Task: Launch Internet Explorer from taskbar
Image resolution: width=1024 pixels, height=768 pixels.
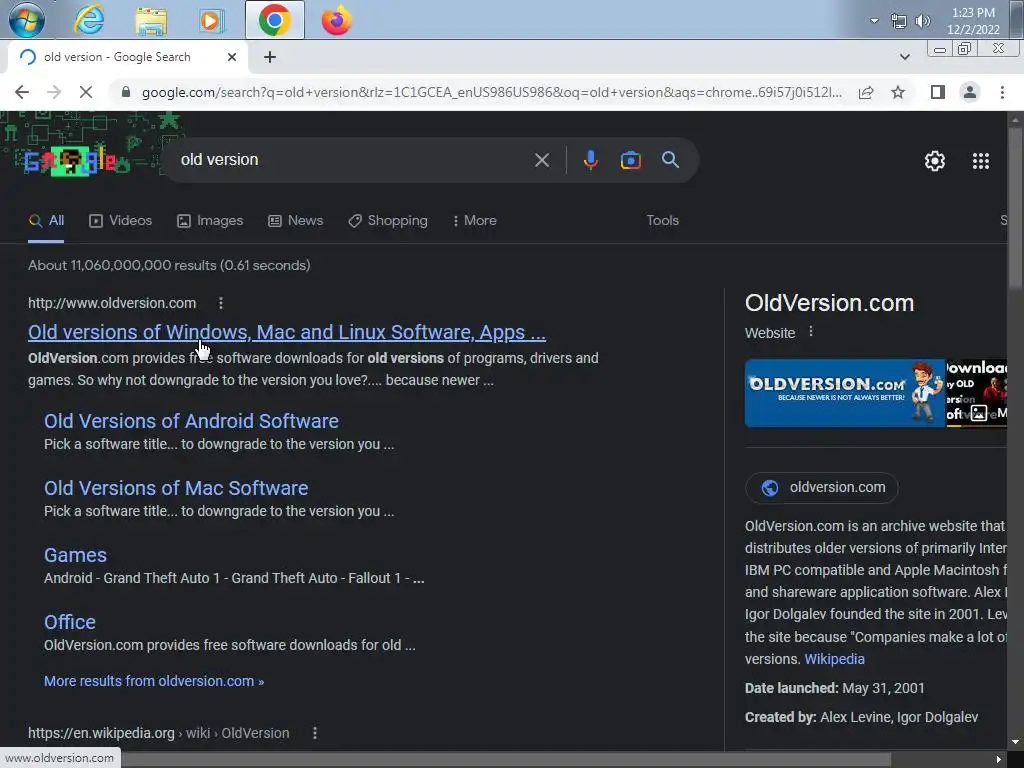Action: (x=89, y=20)
